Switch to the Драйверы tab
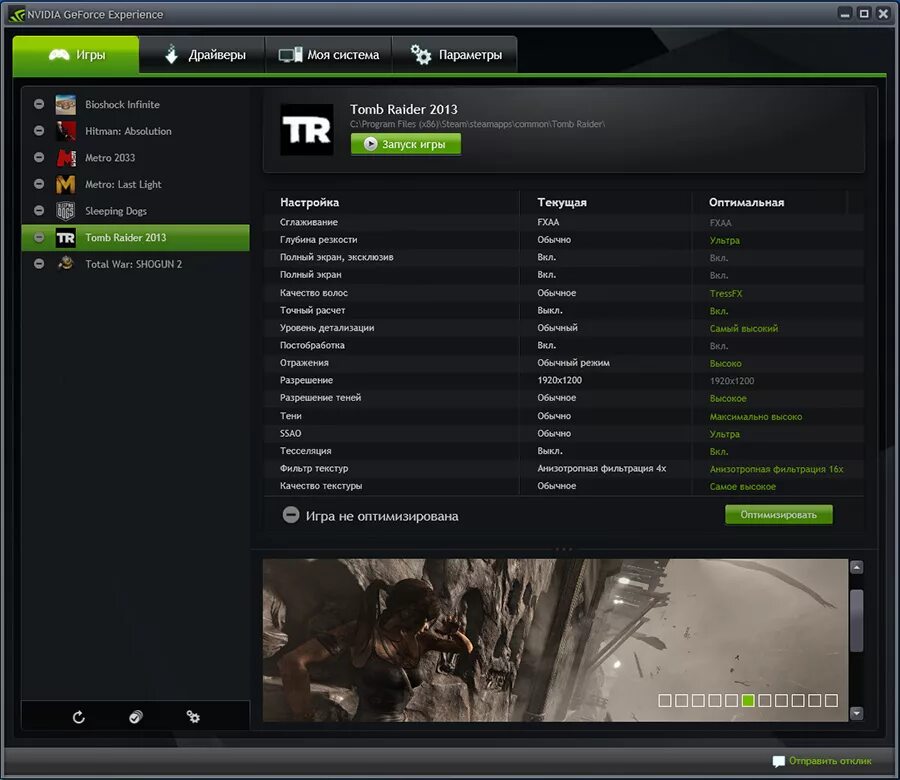This screenshot has width=900, height=780. 202,55
